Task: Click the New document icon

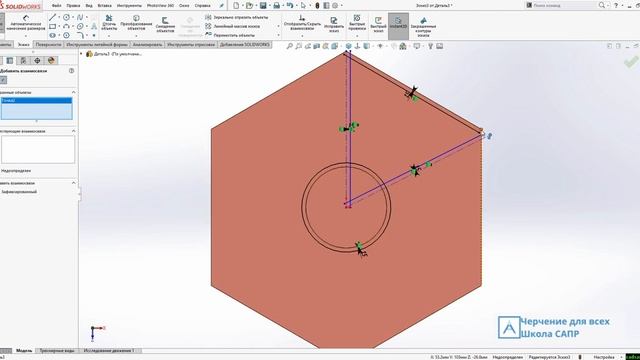Action: click(236, 6)
